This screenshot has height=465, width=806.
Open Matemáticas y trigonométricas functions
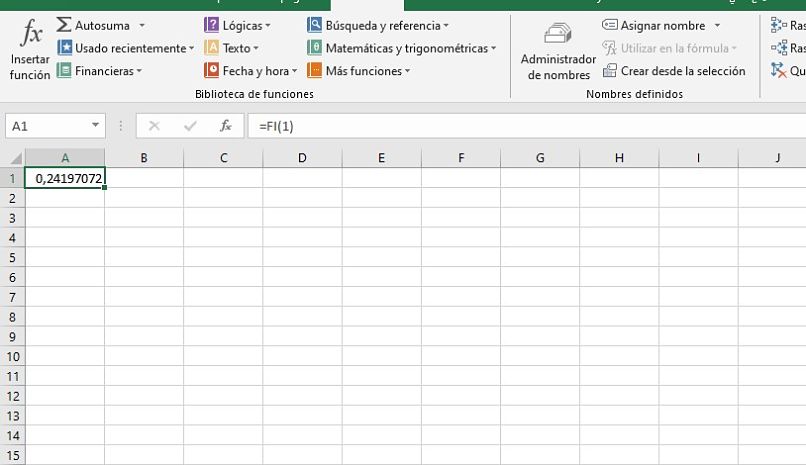[x=402, y=48]
